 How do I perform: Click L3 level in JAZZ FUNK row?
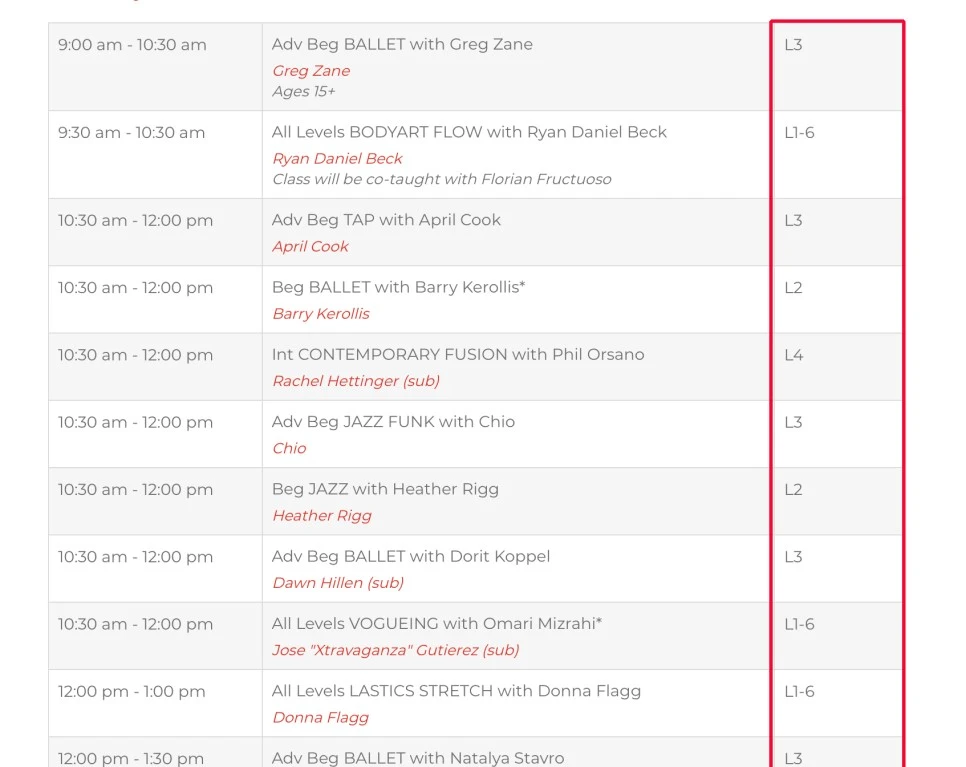point(794,422)
